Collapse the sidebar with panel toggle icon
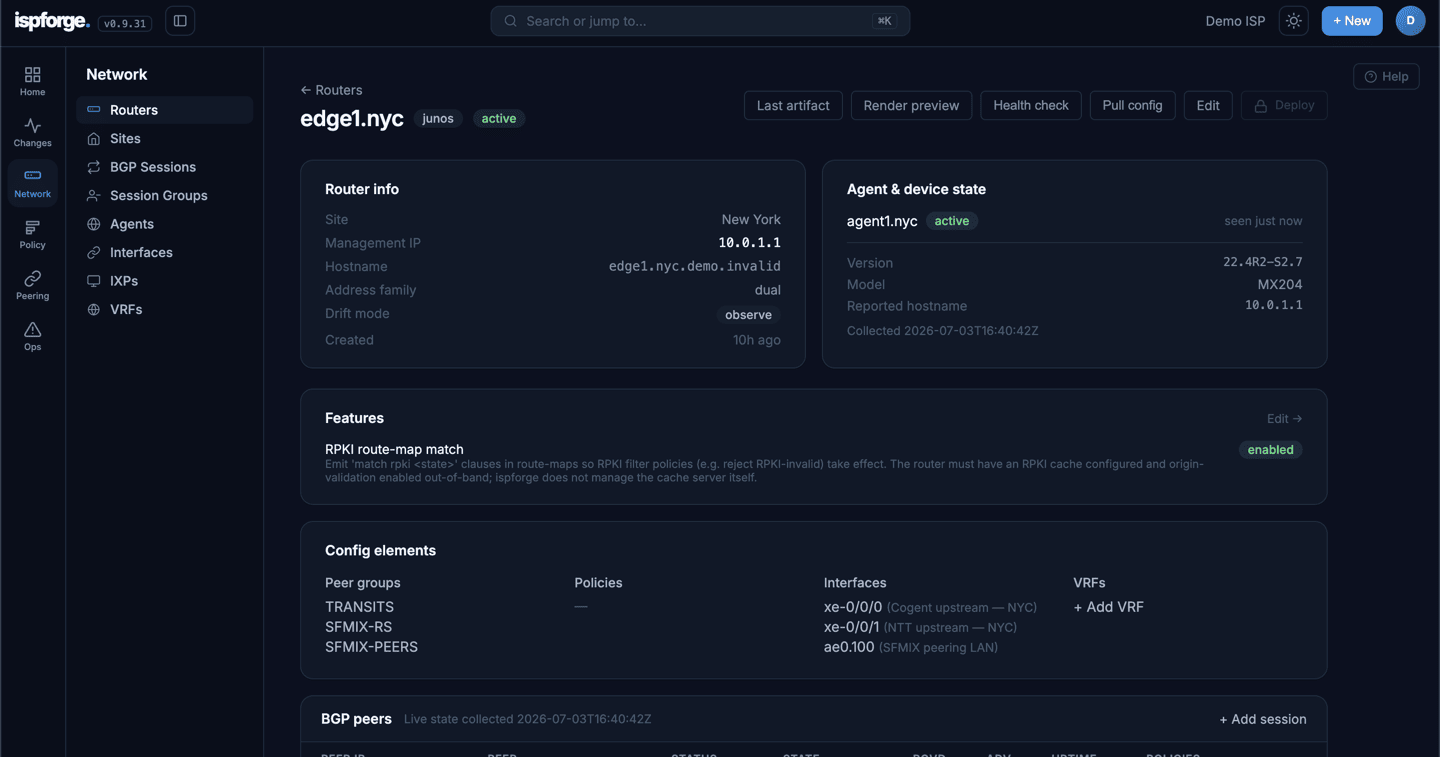The image size is (1440, 757). click(x=180, y=21)
